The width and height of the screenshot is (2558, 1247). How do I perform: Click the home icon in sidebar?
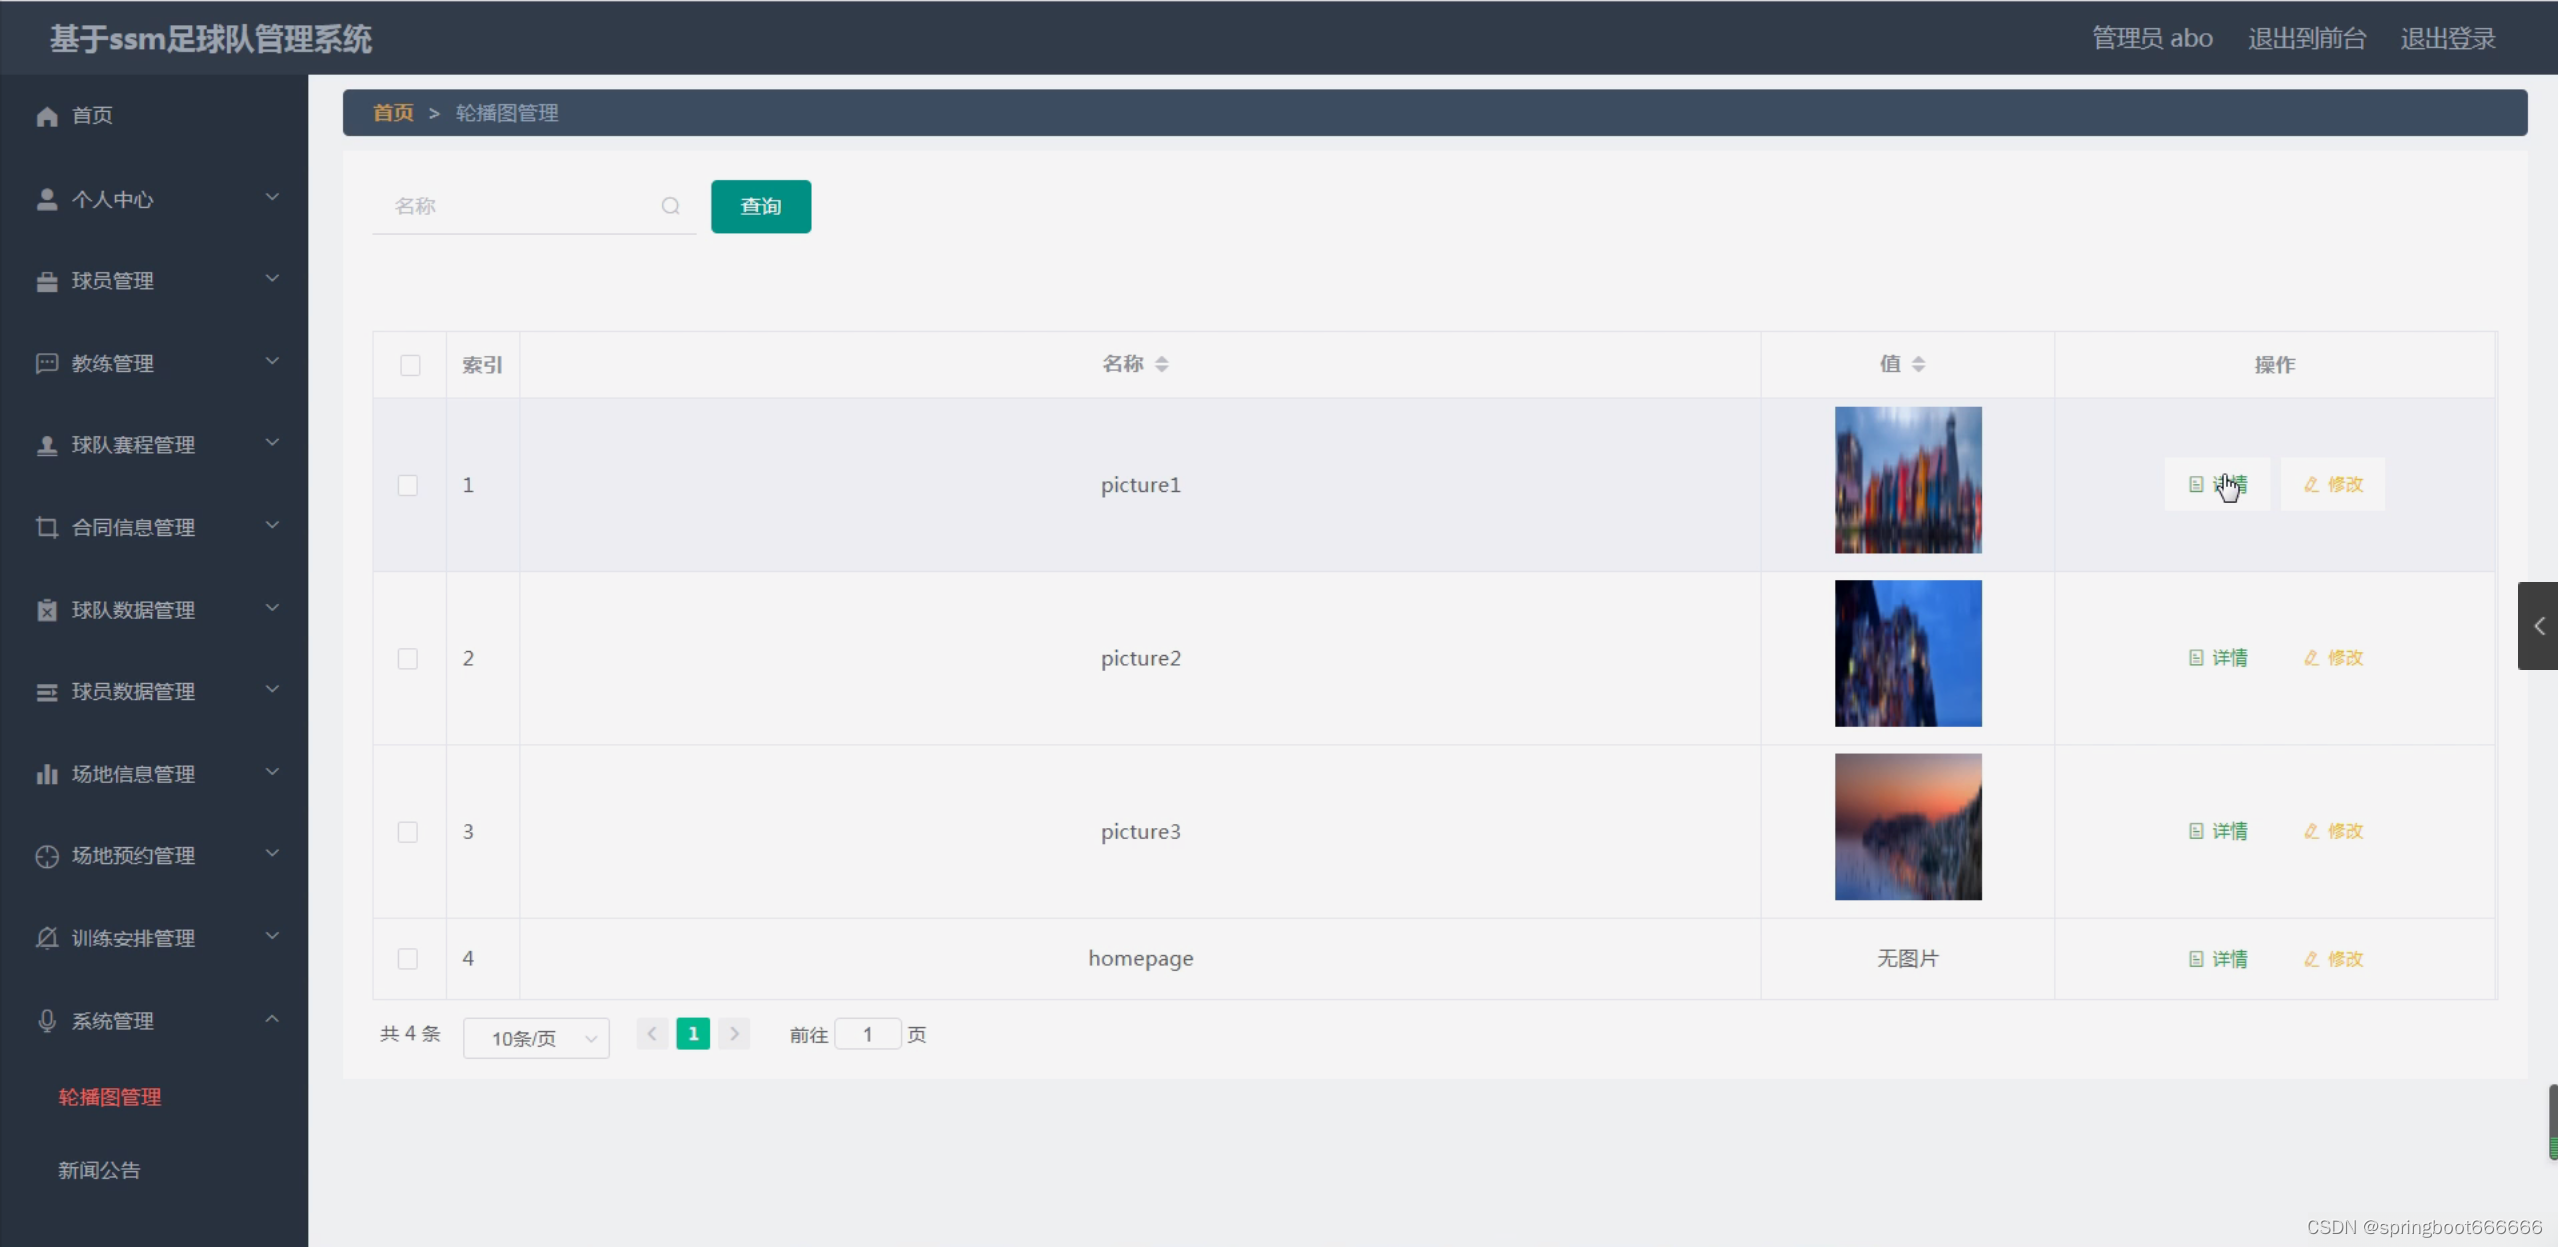point(47,116)
